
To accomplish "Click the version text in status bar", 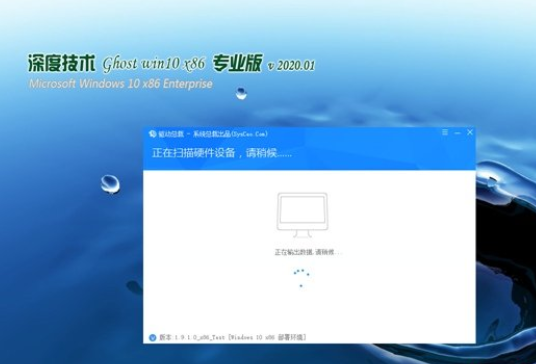I will click(232, 337).
